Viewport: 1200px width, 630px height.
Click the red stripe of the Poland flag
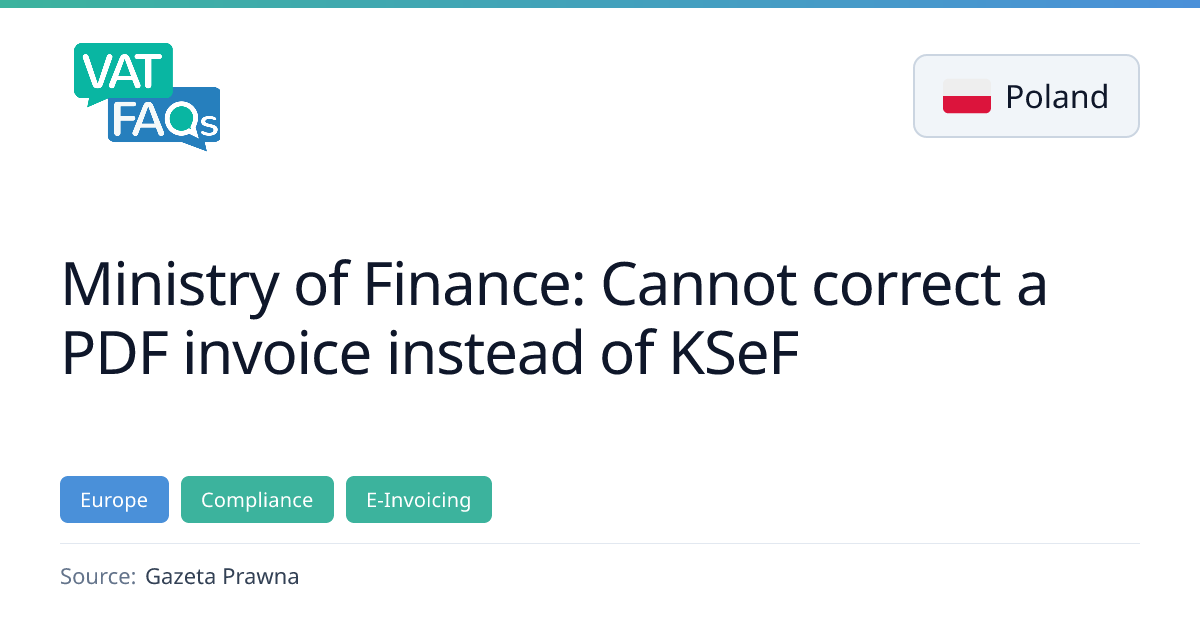click(x=966, y=105)
